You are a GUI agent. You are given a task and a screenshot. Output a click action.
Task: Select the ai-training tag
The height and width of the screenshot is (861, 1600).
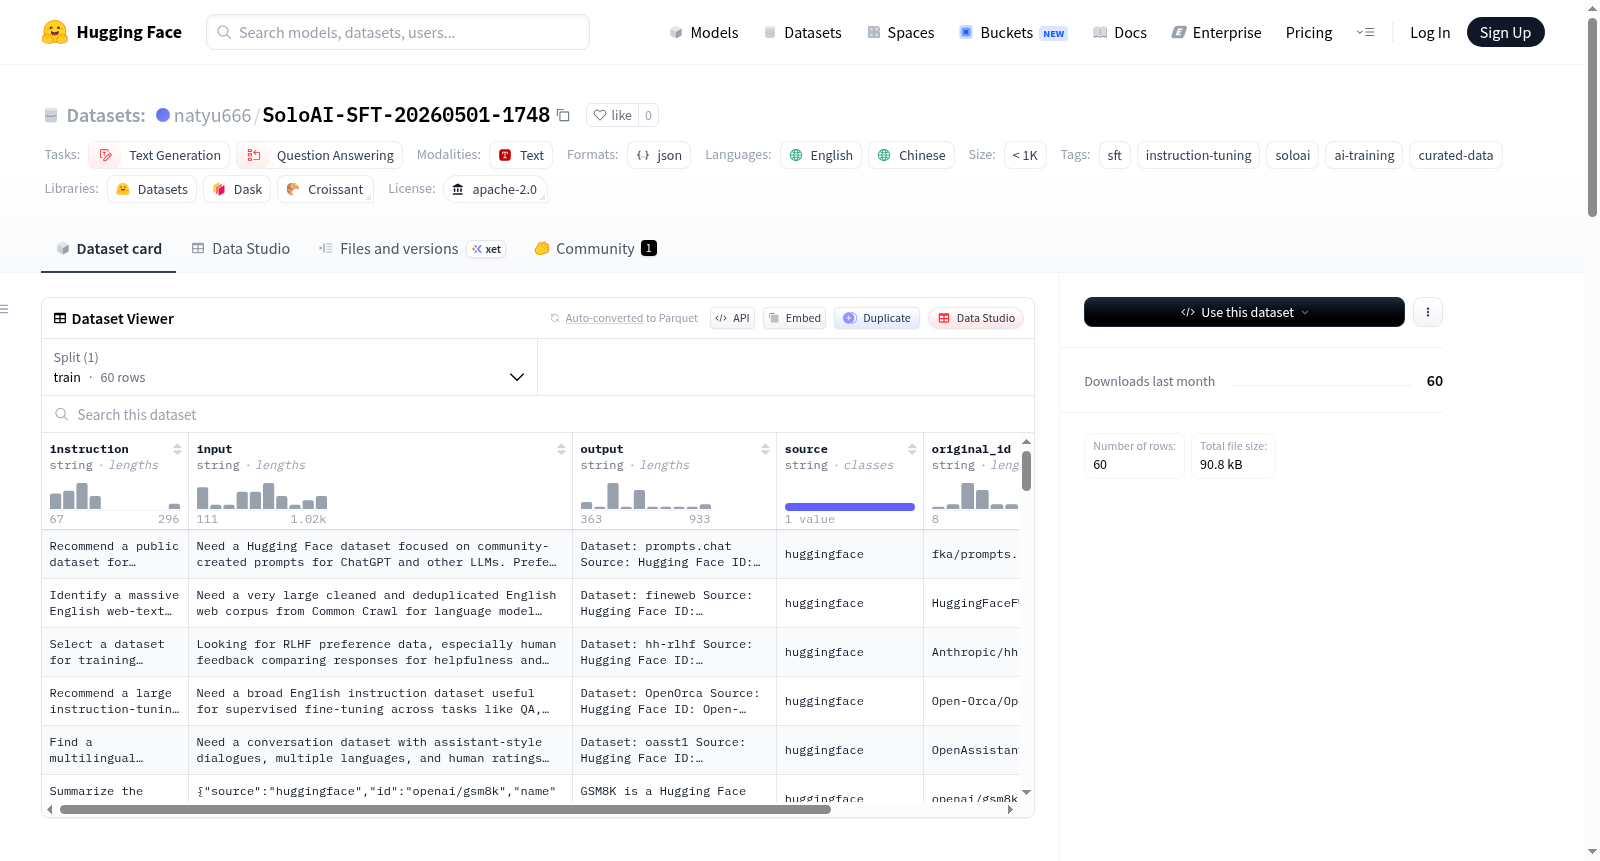(x=1364, y=155)
